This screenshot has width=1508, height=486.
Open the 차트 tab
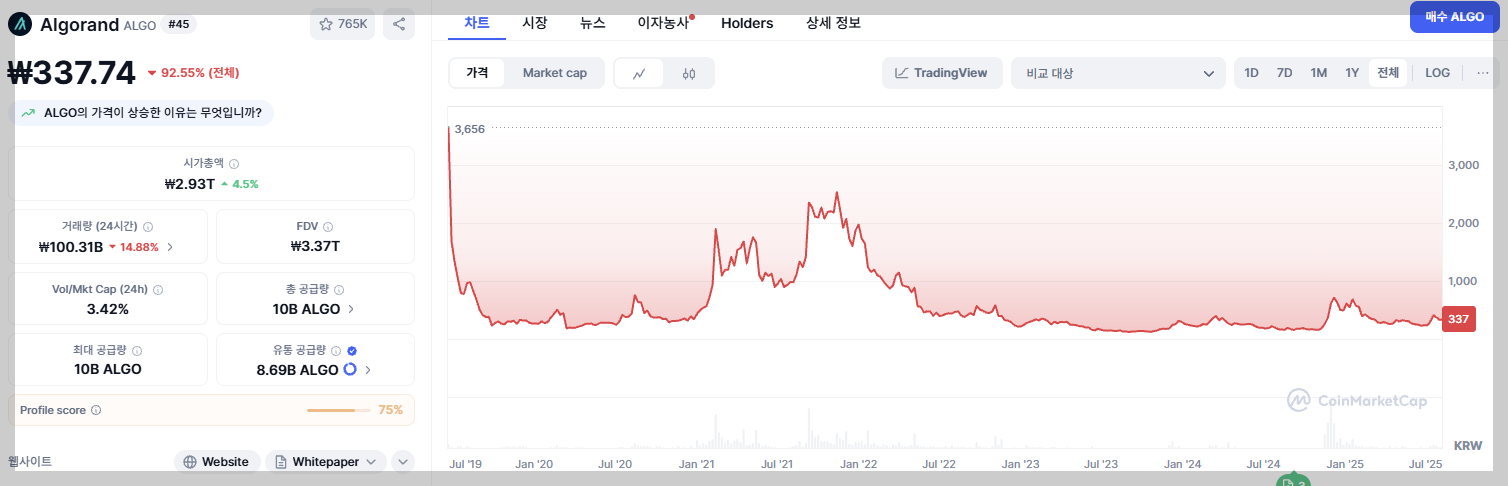pyautogui.click(x=477, y=22)
